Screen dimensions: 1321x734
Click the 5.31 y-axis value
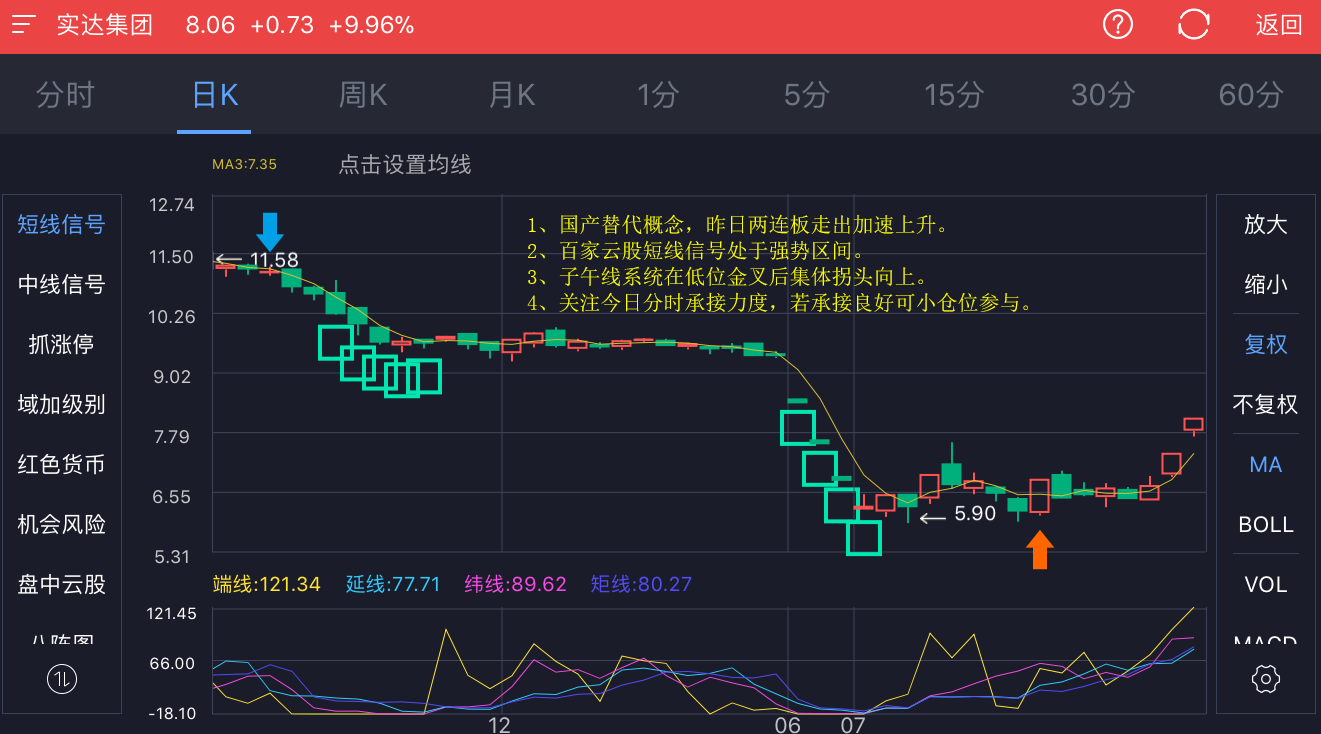pos(171,557)
